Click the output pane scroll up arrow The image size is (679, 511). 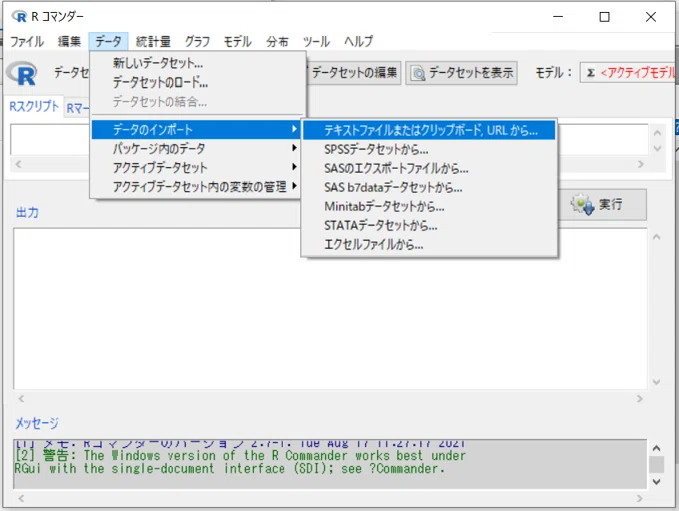point(657,237)
